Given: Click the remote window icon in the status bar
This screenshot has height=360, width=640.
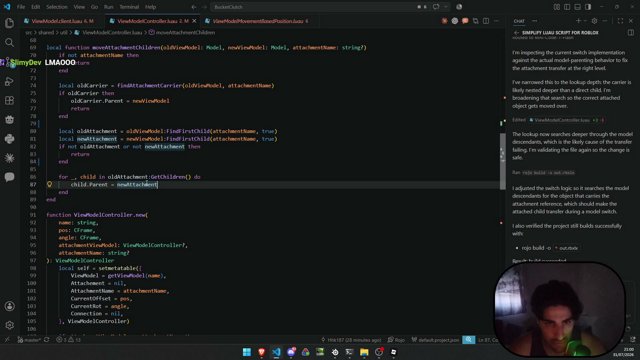Looking at the screenshot, I should (7, 340).
